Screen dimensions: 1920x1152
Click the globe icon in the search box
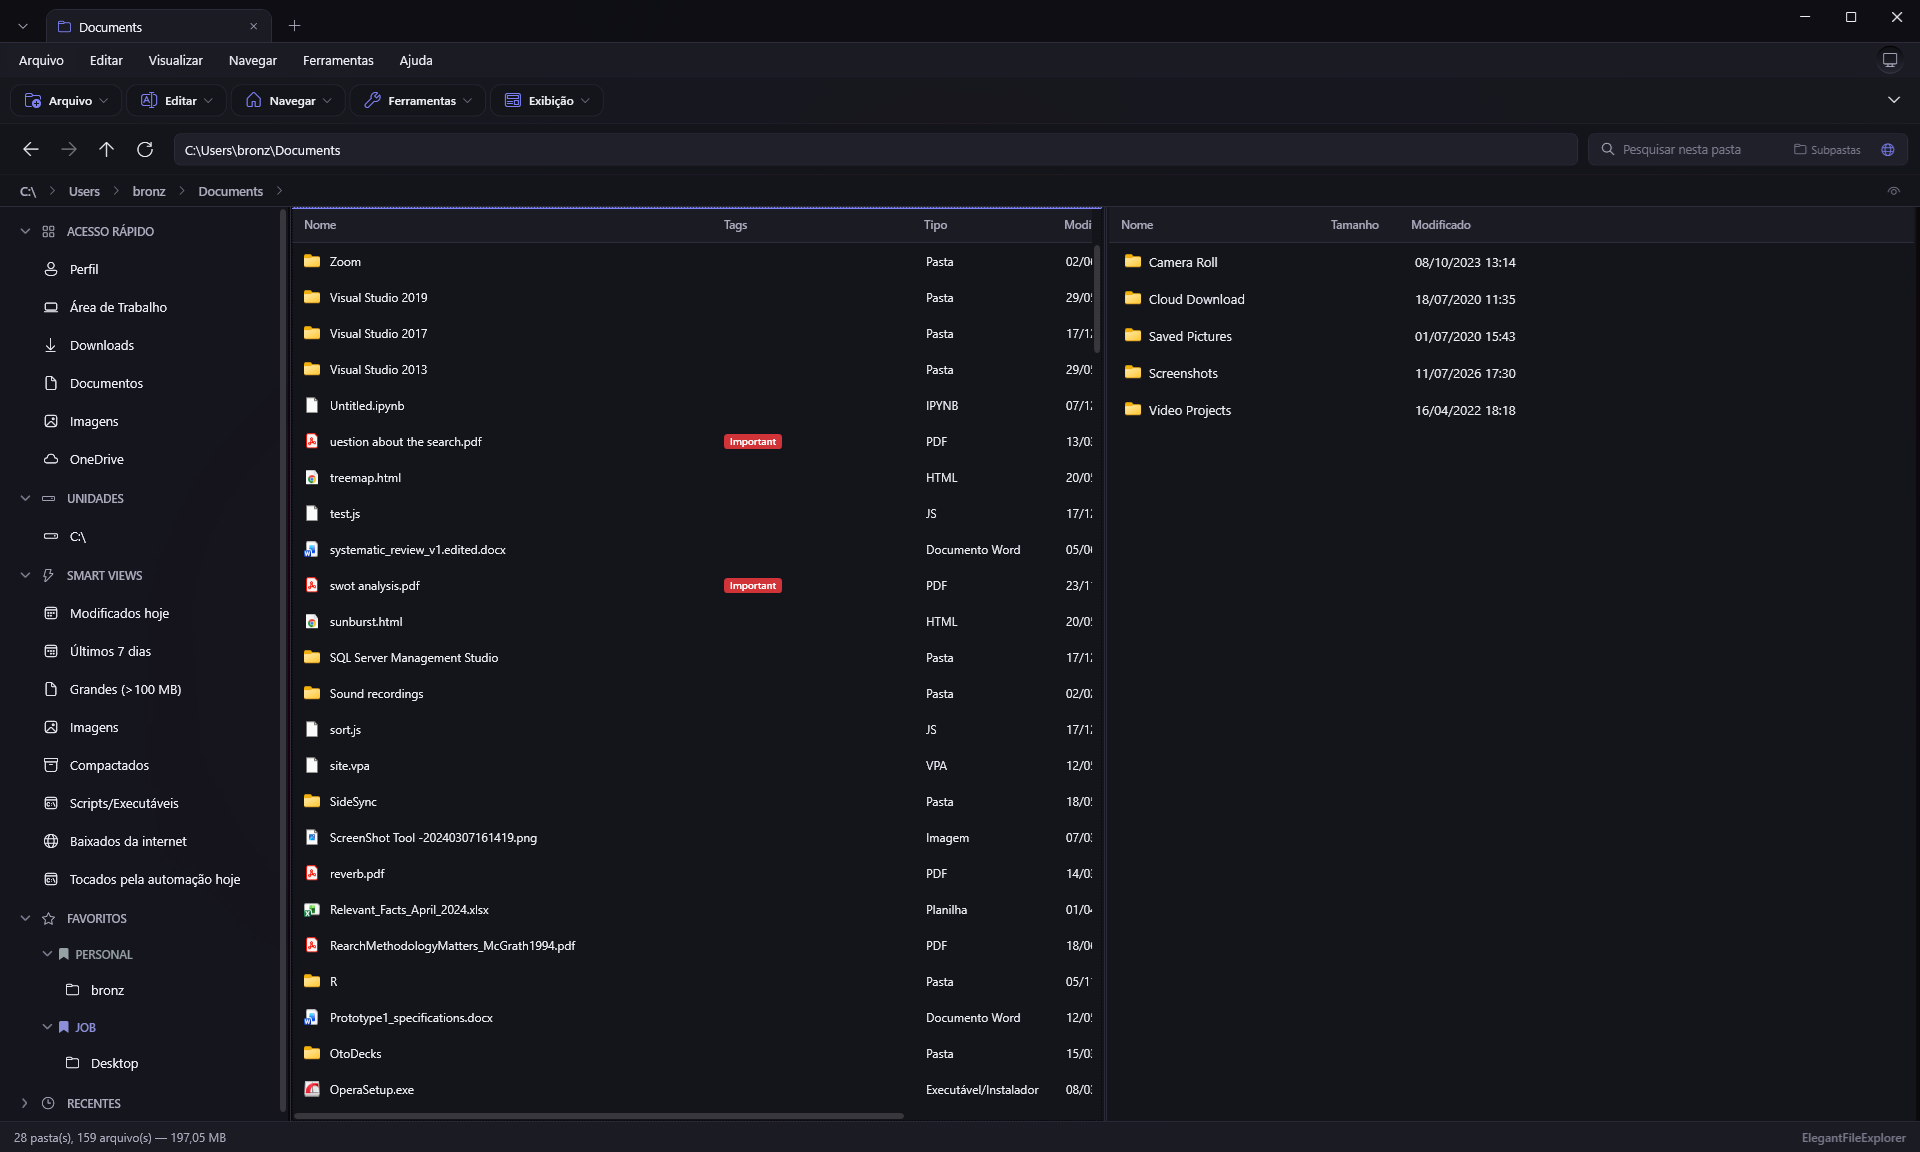point(1887,150)
